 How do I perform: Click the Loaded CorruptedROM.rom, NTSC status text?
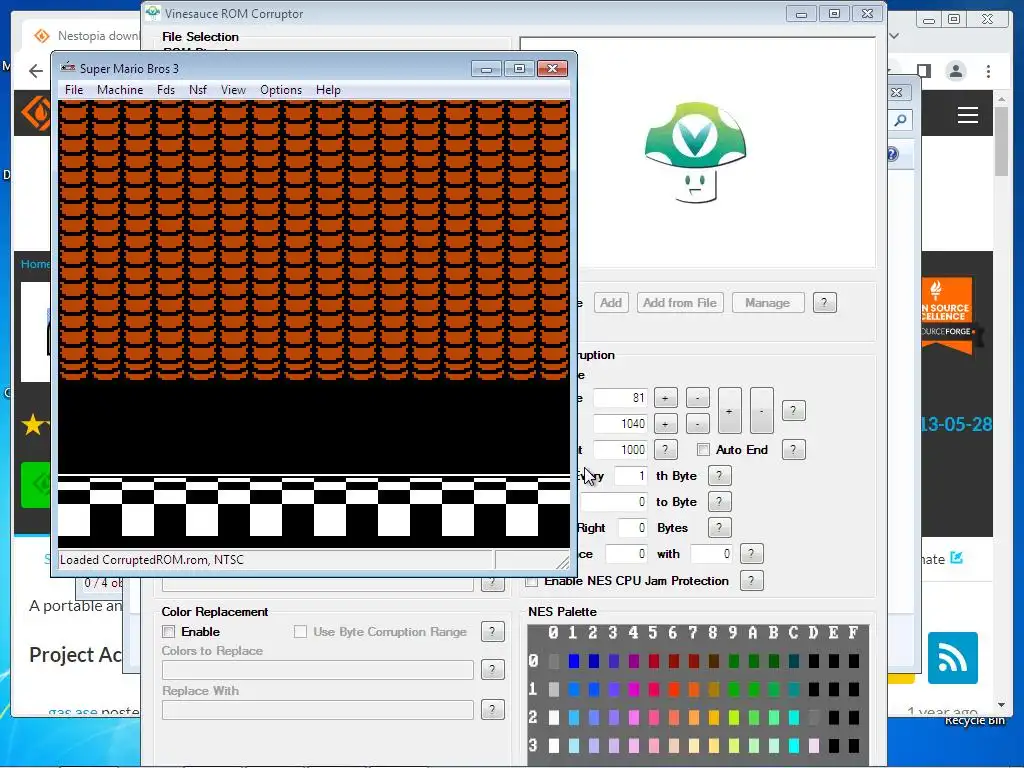[152, 560]
